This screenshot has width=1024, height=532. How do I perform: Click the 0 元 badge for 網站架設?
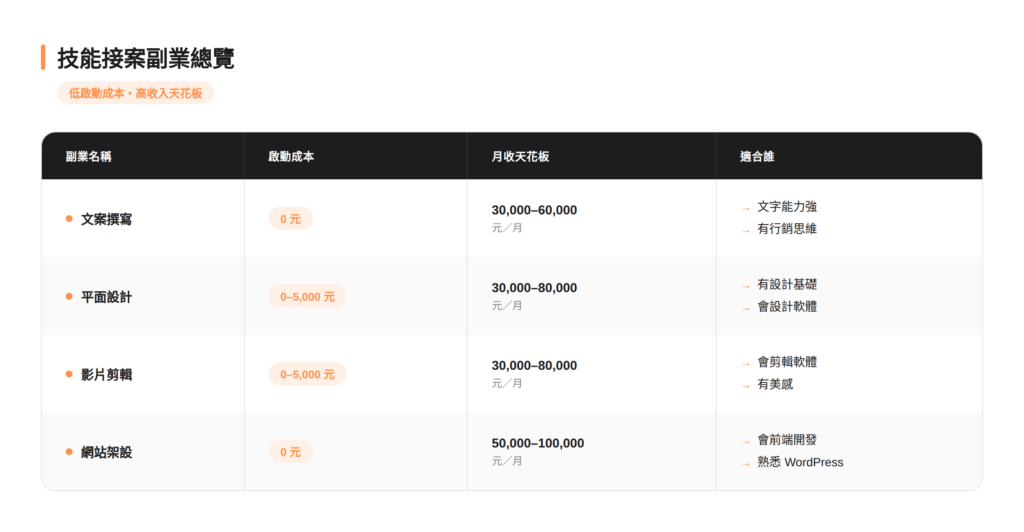[290, 452]
